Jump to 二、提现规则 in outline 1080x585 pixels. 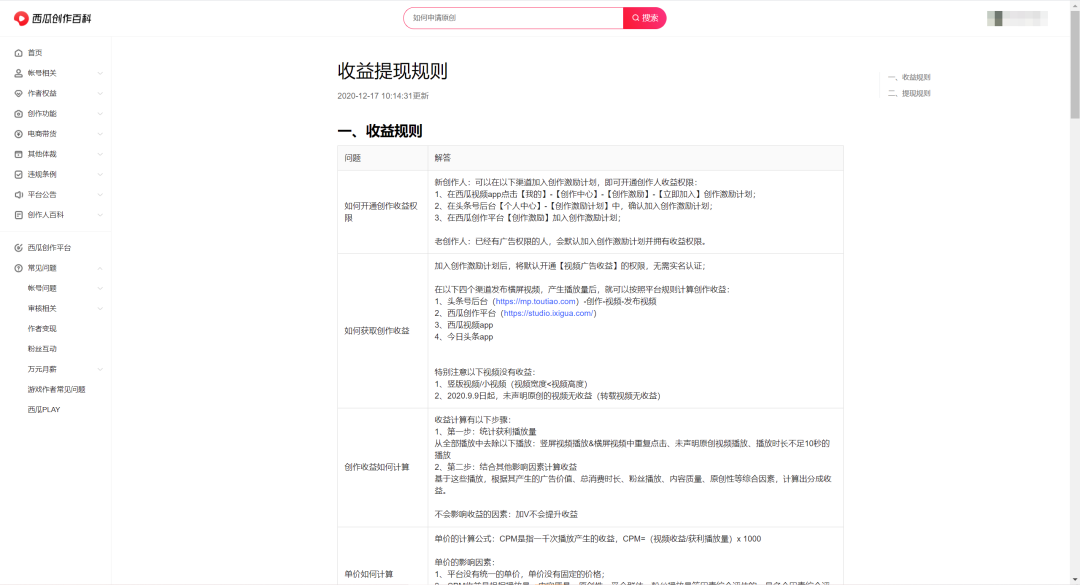tap(909, 94)
